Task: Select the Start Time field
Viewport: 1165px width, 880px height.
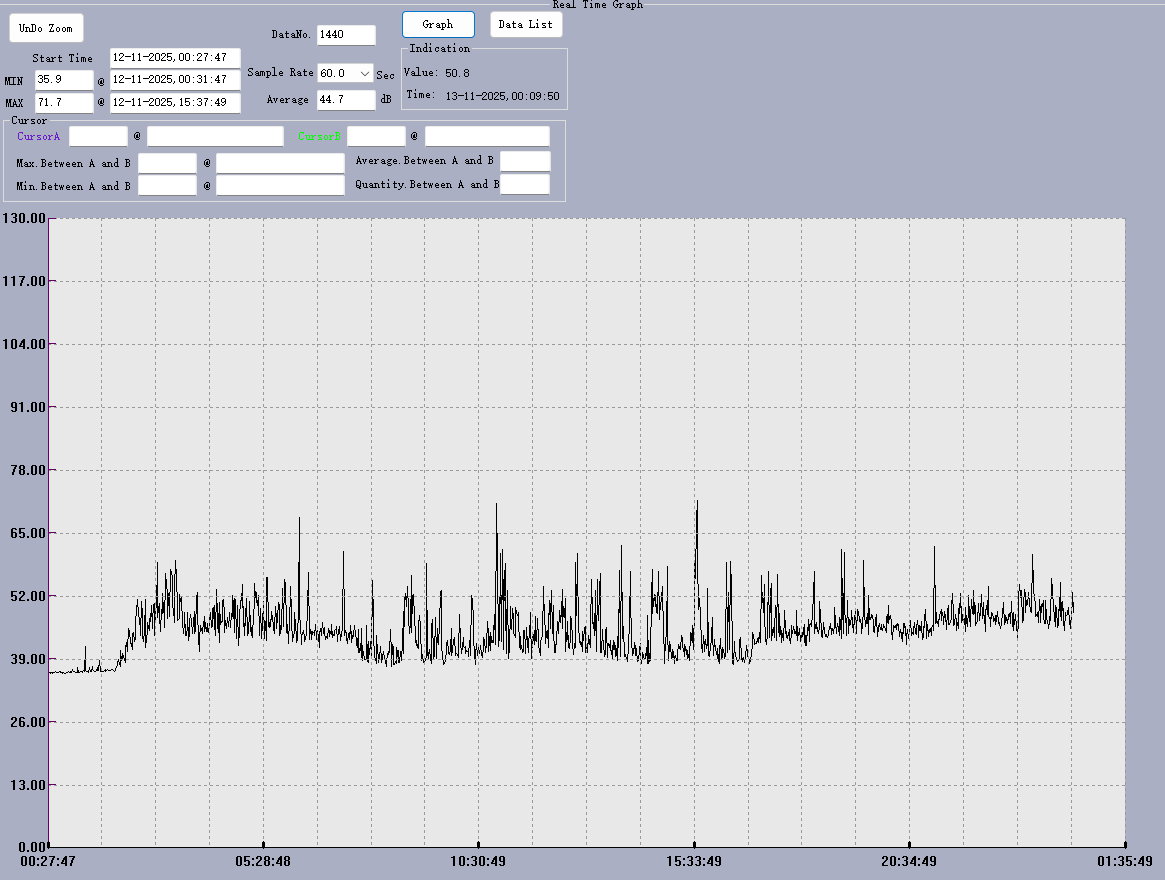Action: pyautogui.click(x=175, y=58)
